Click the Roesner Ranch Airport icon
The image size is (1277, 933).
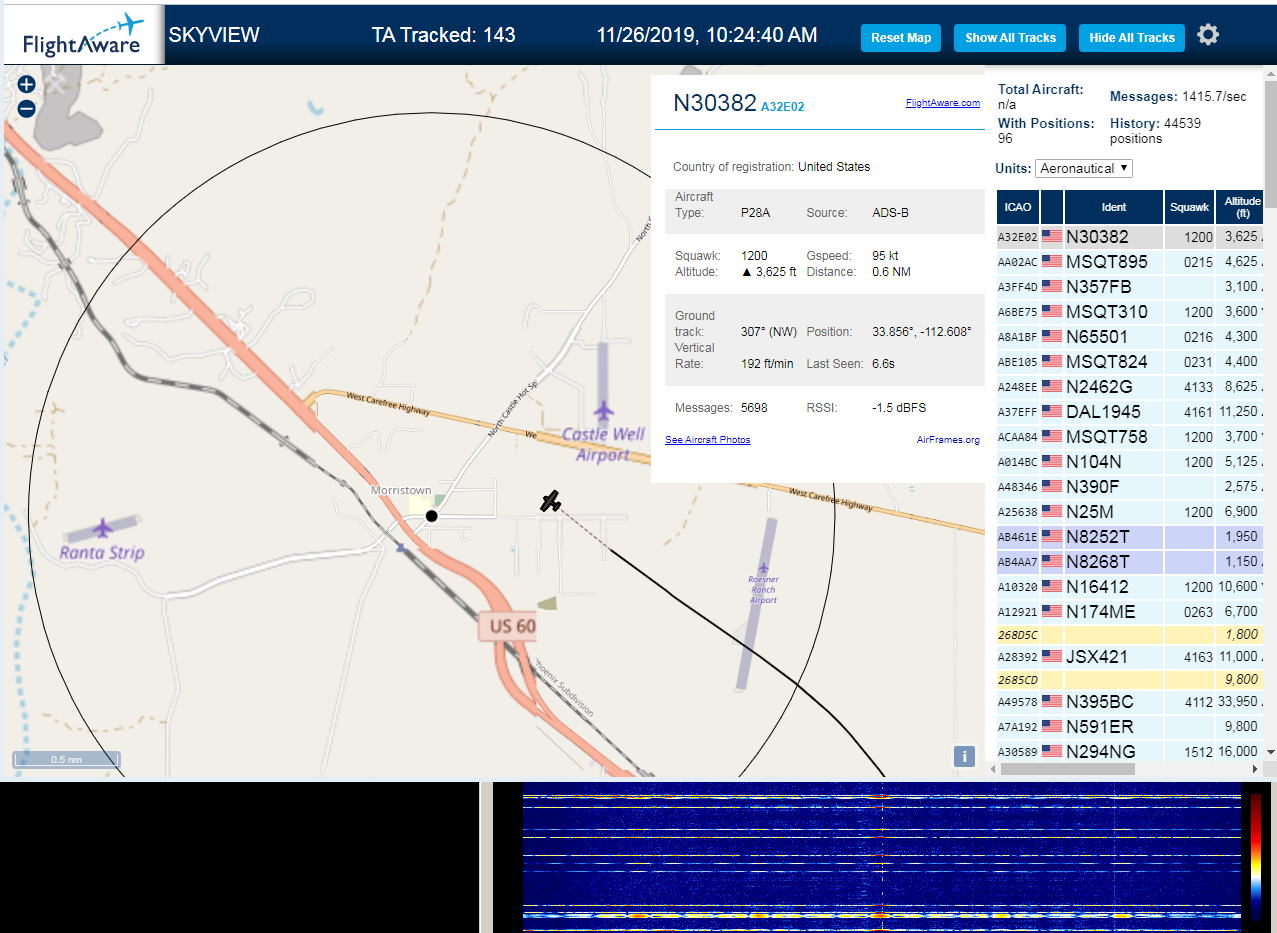pos(763,569)
